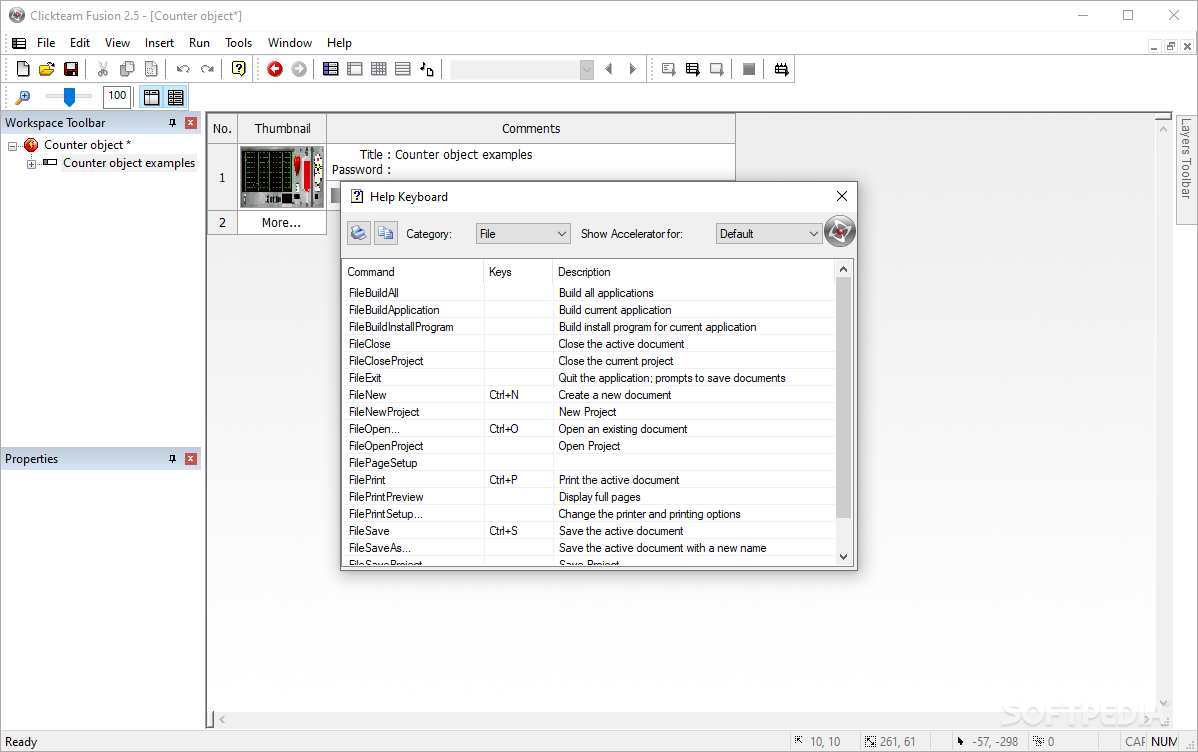
Task: Open the Run menu
Action: point(199,43)
